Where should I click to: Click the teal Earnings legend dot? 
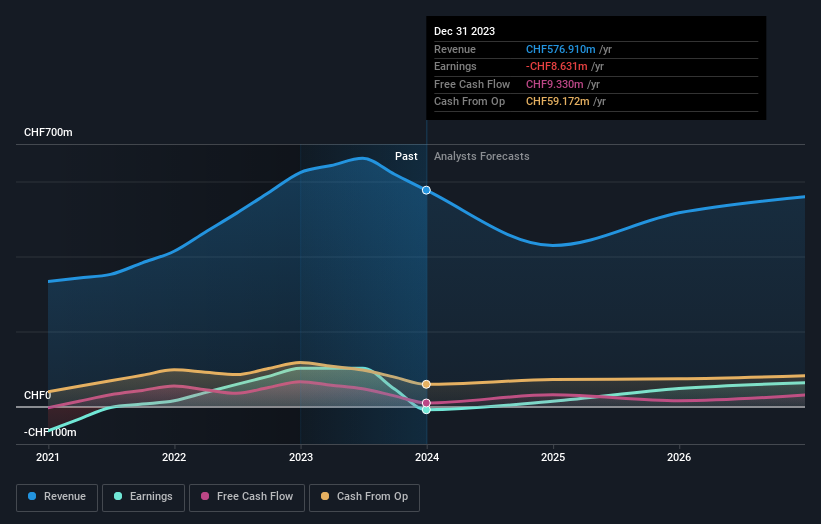pyautogui.click(x=118, y=496)
